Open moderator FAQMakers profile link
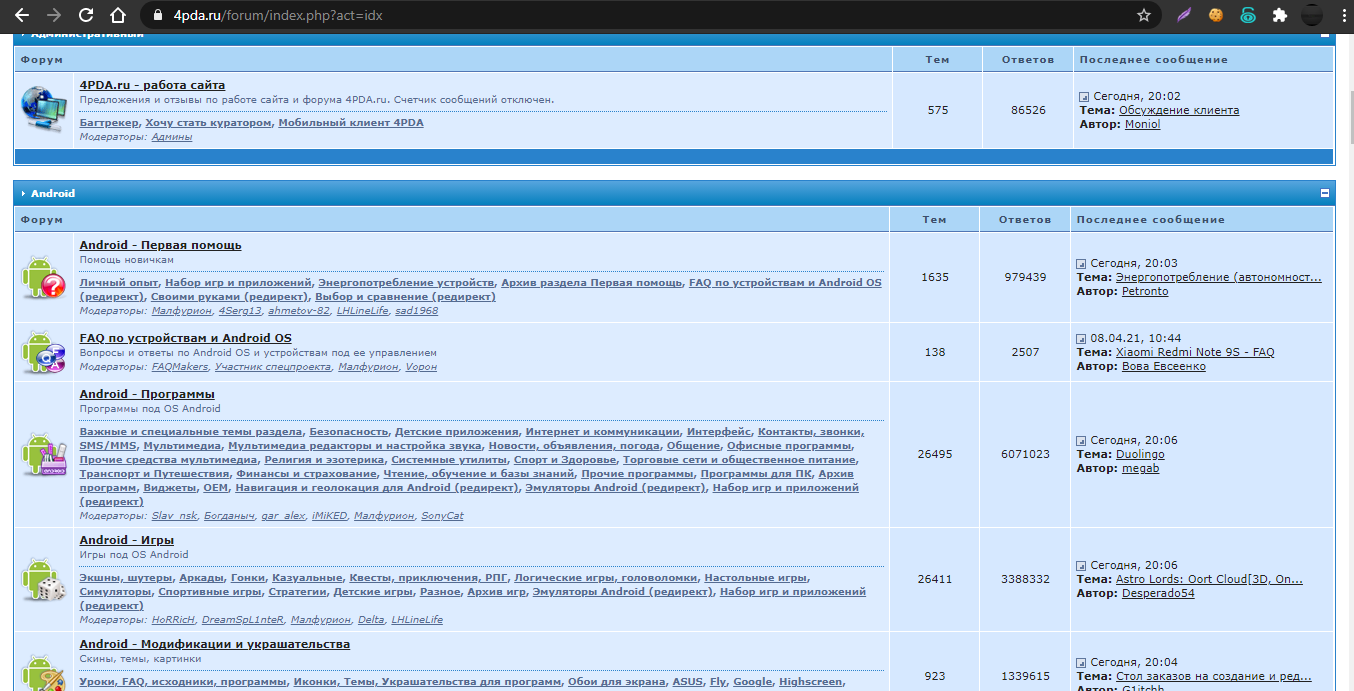Viewport: 1354px width, 691px height. click(x=179, y=367)
